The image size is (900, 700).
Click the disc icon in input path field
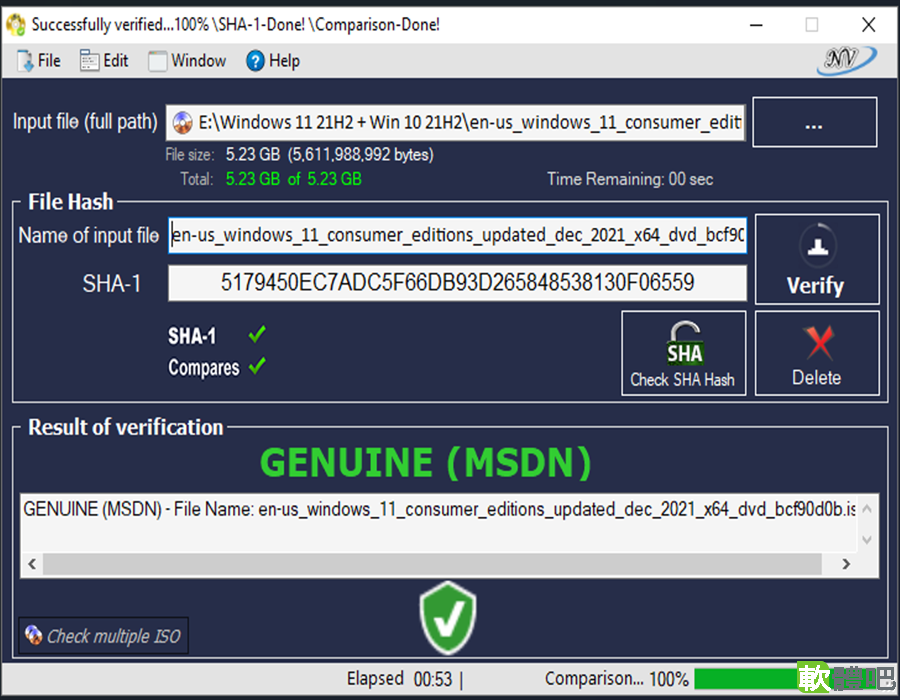point(183,122)
